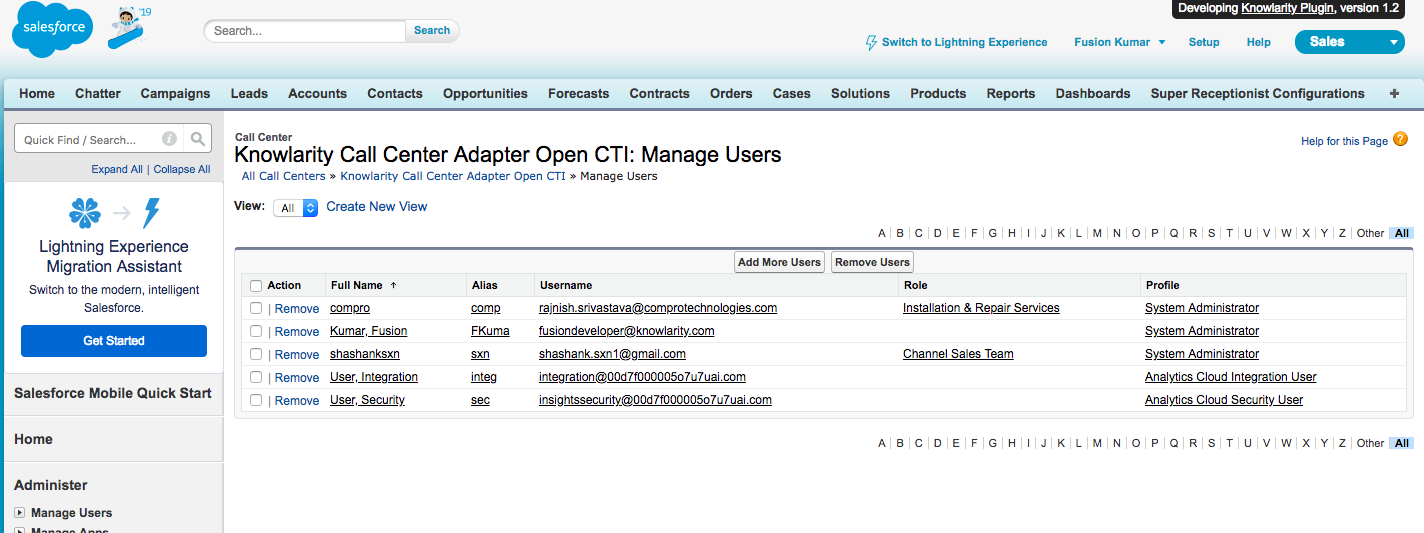Open Kumar, Fusion full name link
Image resolution: width=1424 pixels, height=533 pixels.
(368, 331)
